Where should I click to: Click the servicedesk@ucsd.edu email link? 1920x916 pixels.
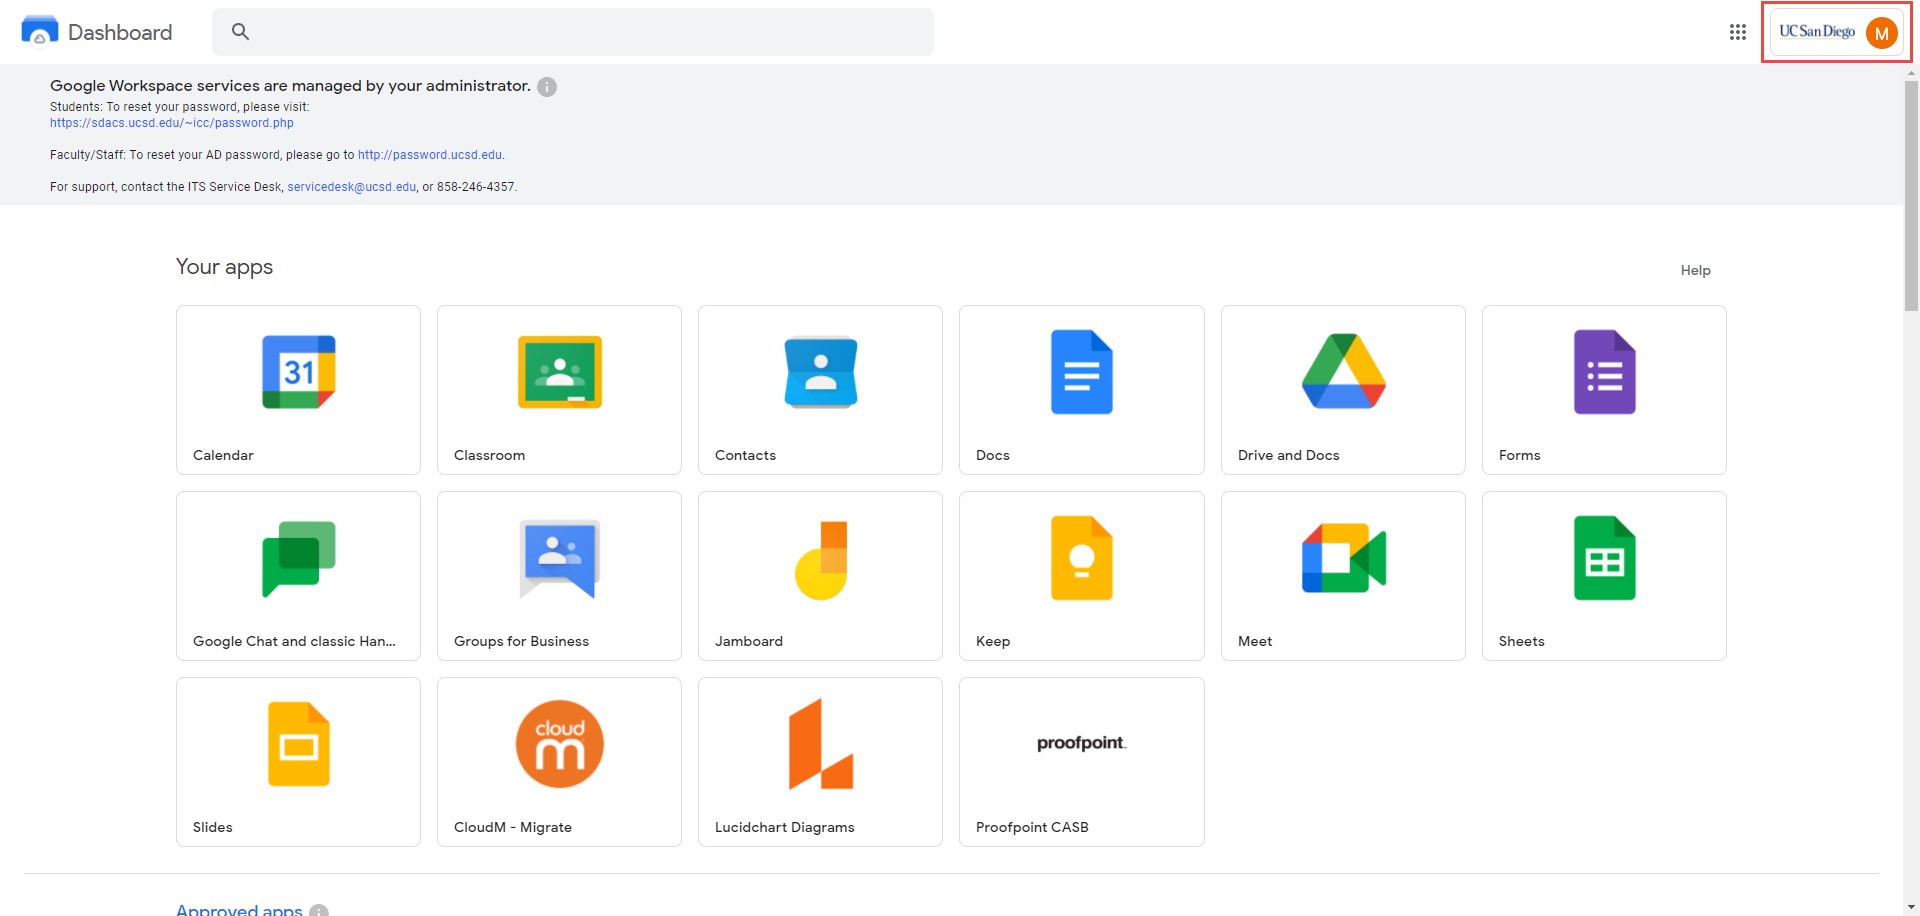point(352,187)
